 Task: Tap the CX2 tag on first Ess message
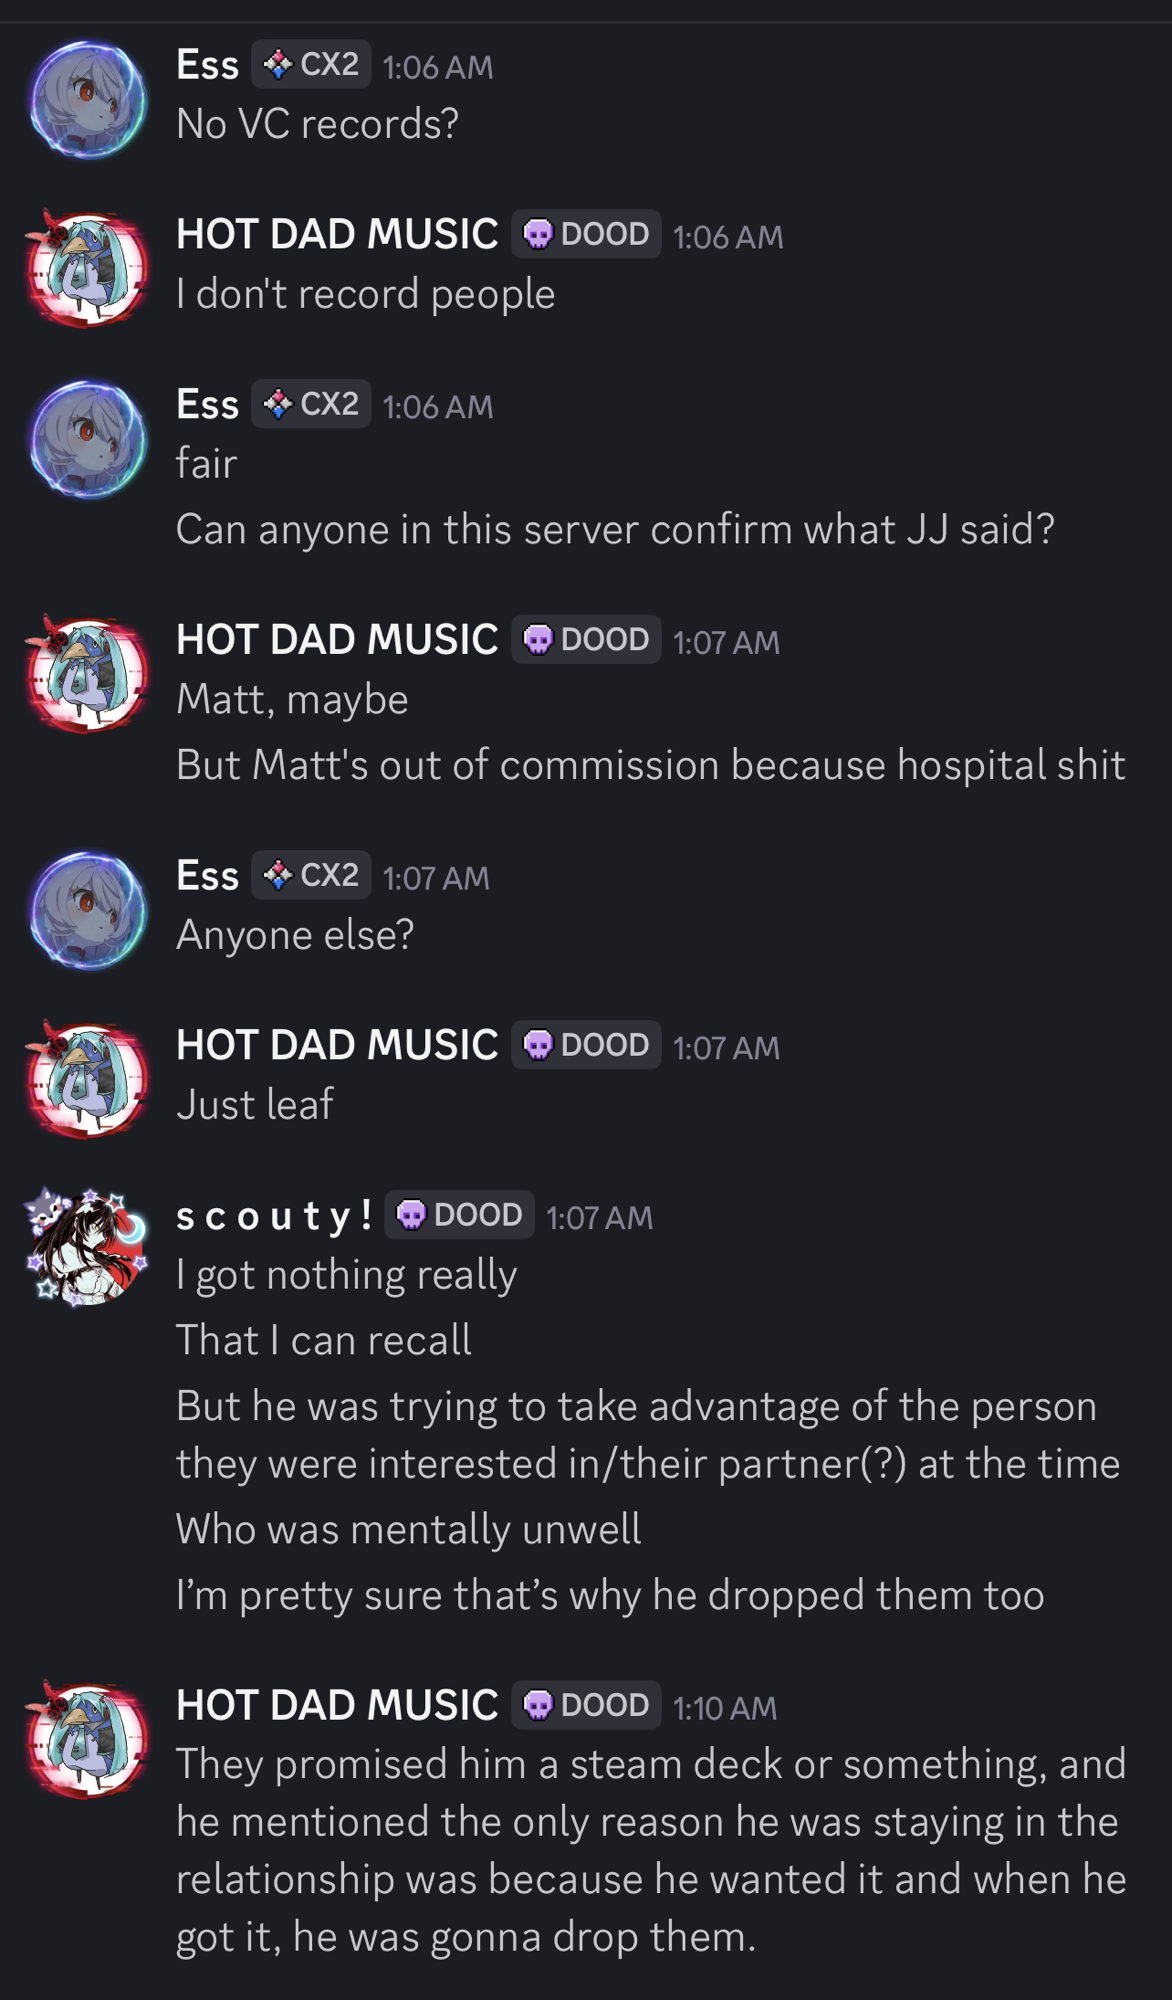click(311, 64)
